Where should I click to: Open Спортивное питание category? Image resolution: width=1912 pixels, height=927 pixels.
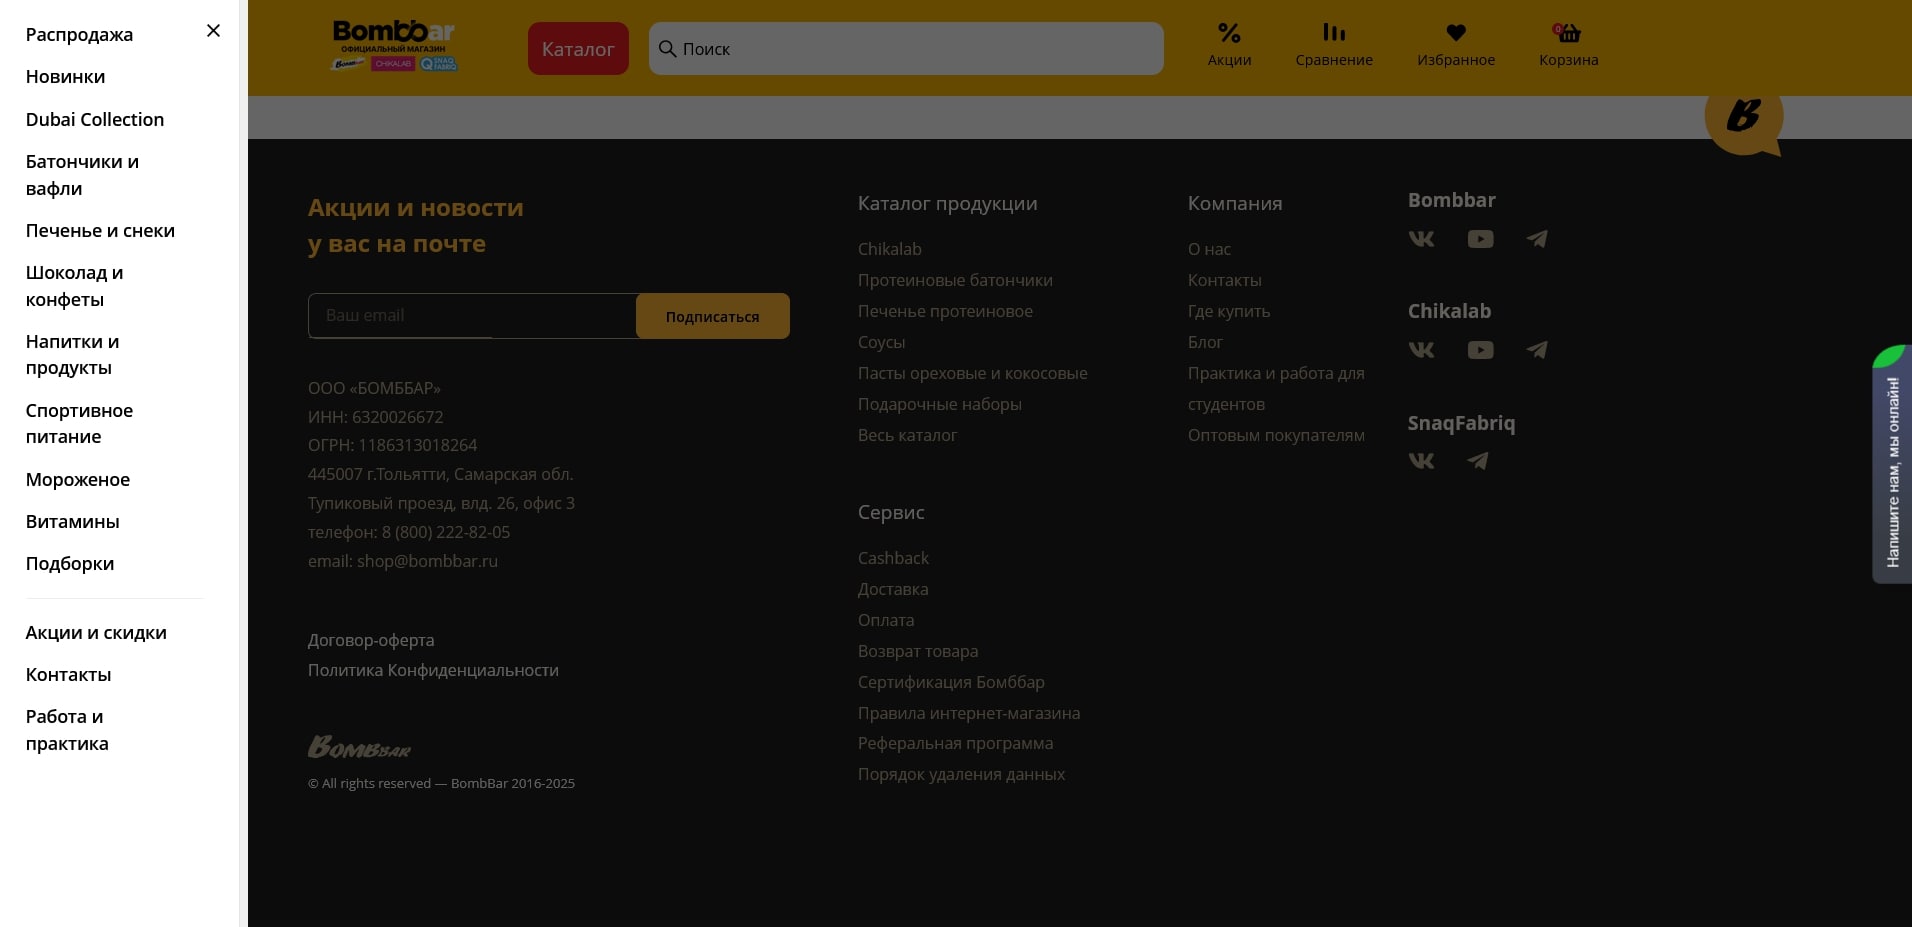[79, 424]
